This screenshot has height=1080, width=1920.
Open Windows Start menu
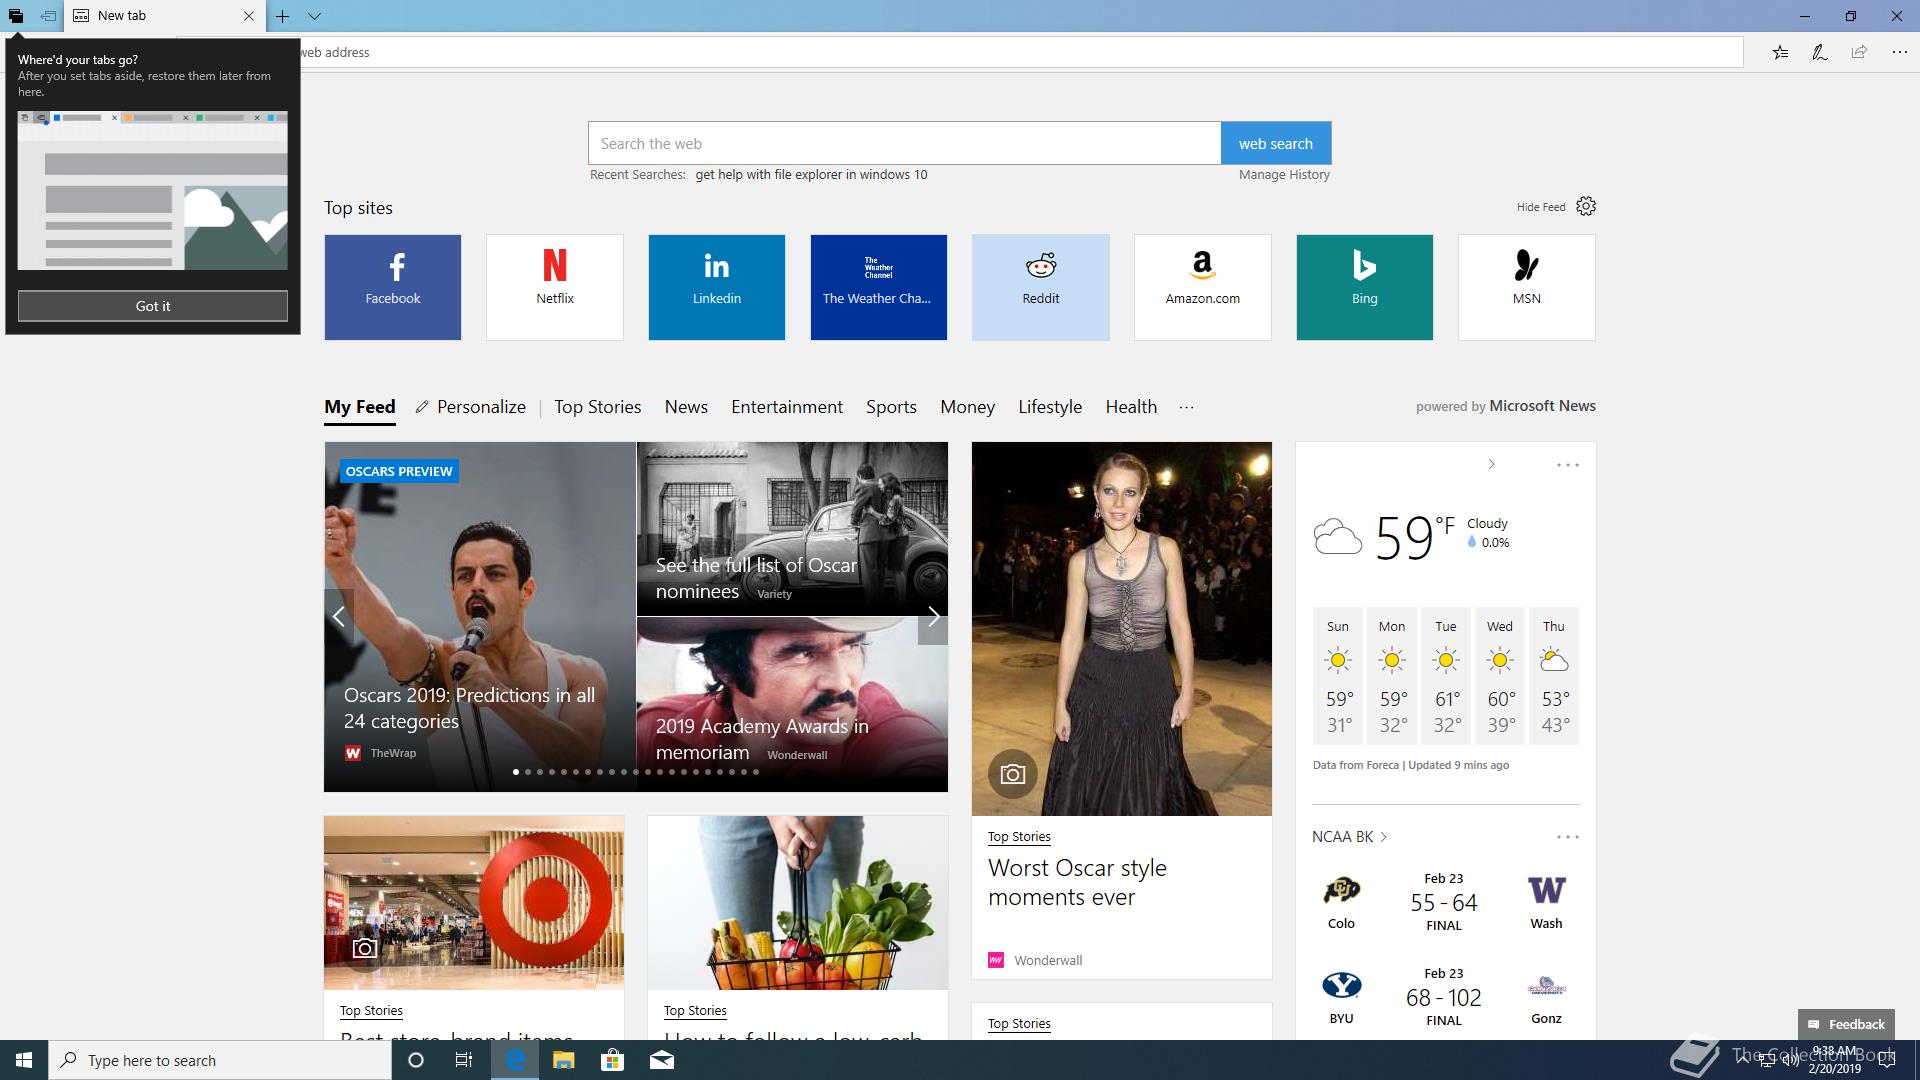(24, 1060)
